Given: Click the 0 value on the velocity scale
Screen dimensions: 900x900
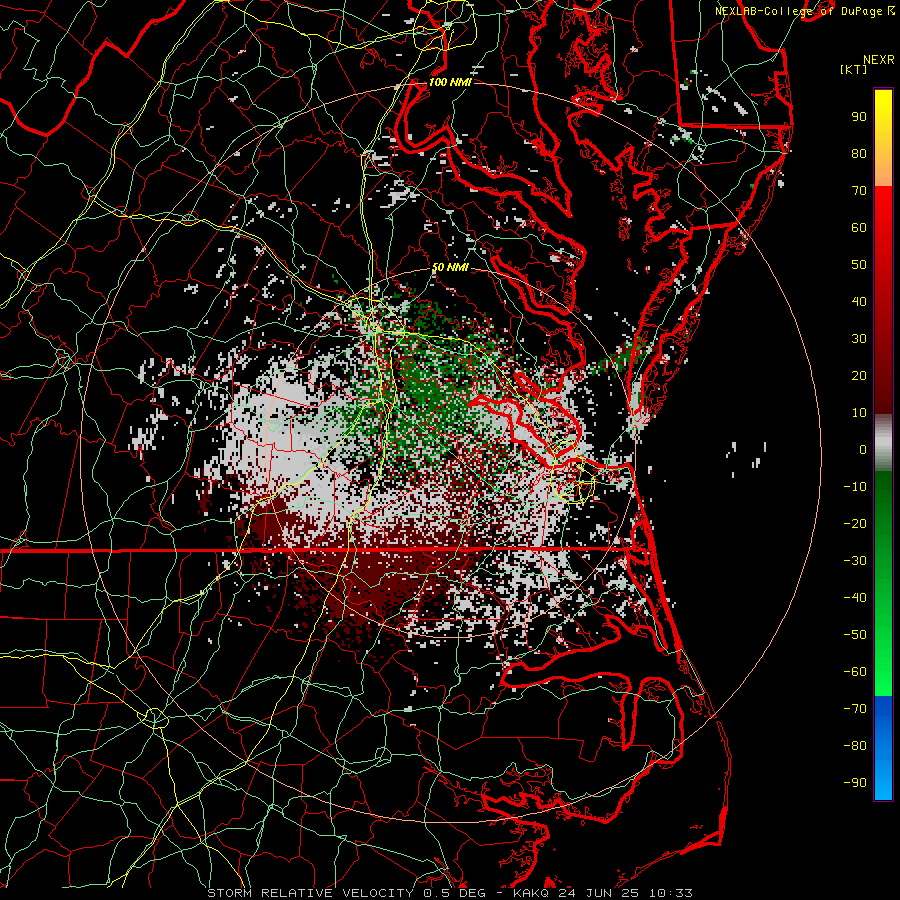Looking at the screenshot, I should click(x=863, y=449).
